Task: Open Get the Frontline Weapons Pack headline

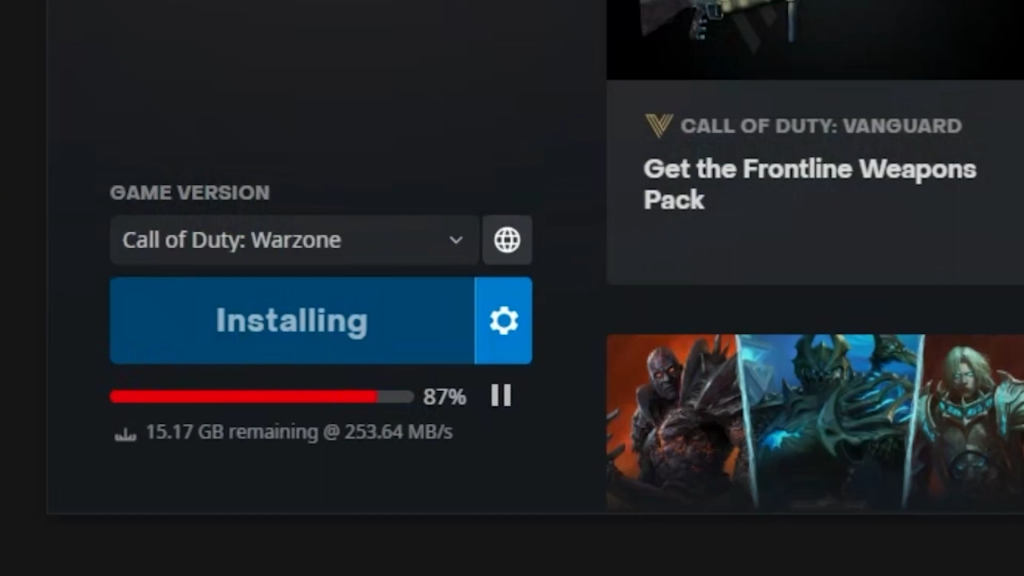Action: pyautogui.click(x=809, y=184)
